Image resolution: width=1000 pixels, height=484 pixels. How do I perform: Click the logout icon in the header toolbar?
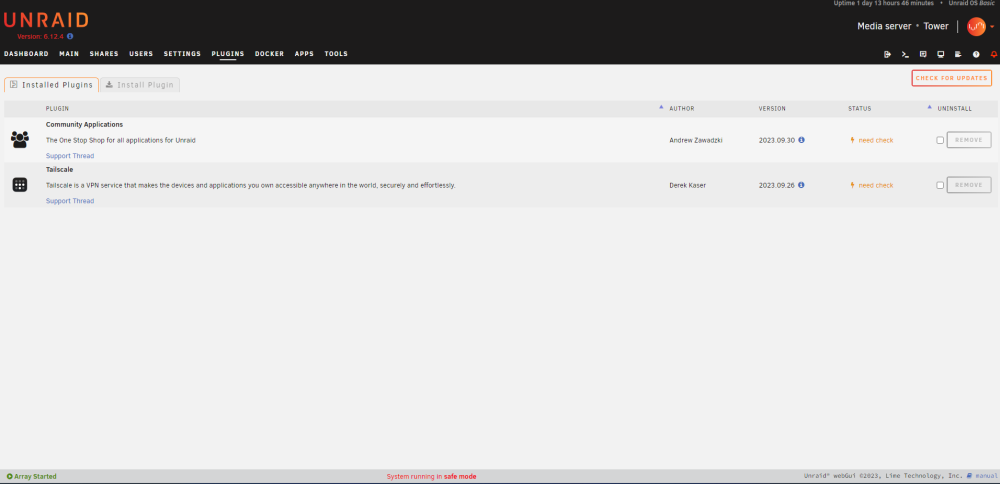coord(887,55)
